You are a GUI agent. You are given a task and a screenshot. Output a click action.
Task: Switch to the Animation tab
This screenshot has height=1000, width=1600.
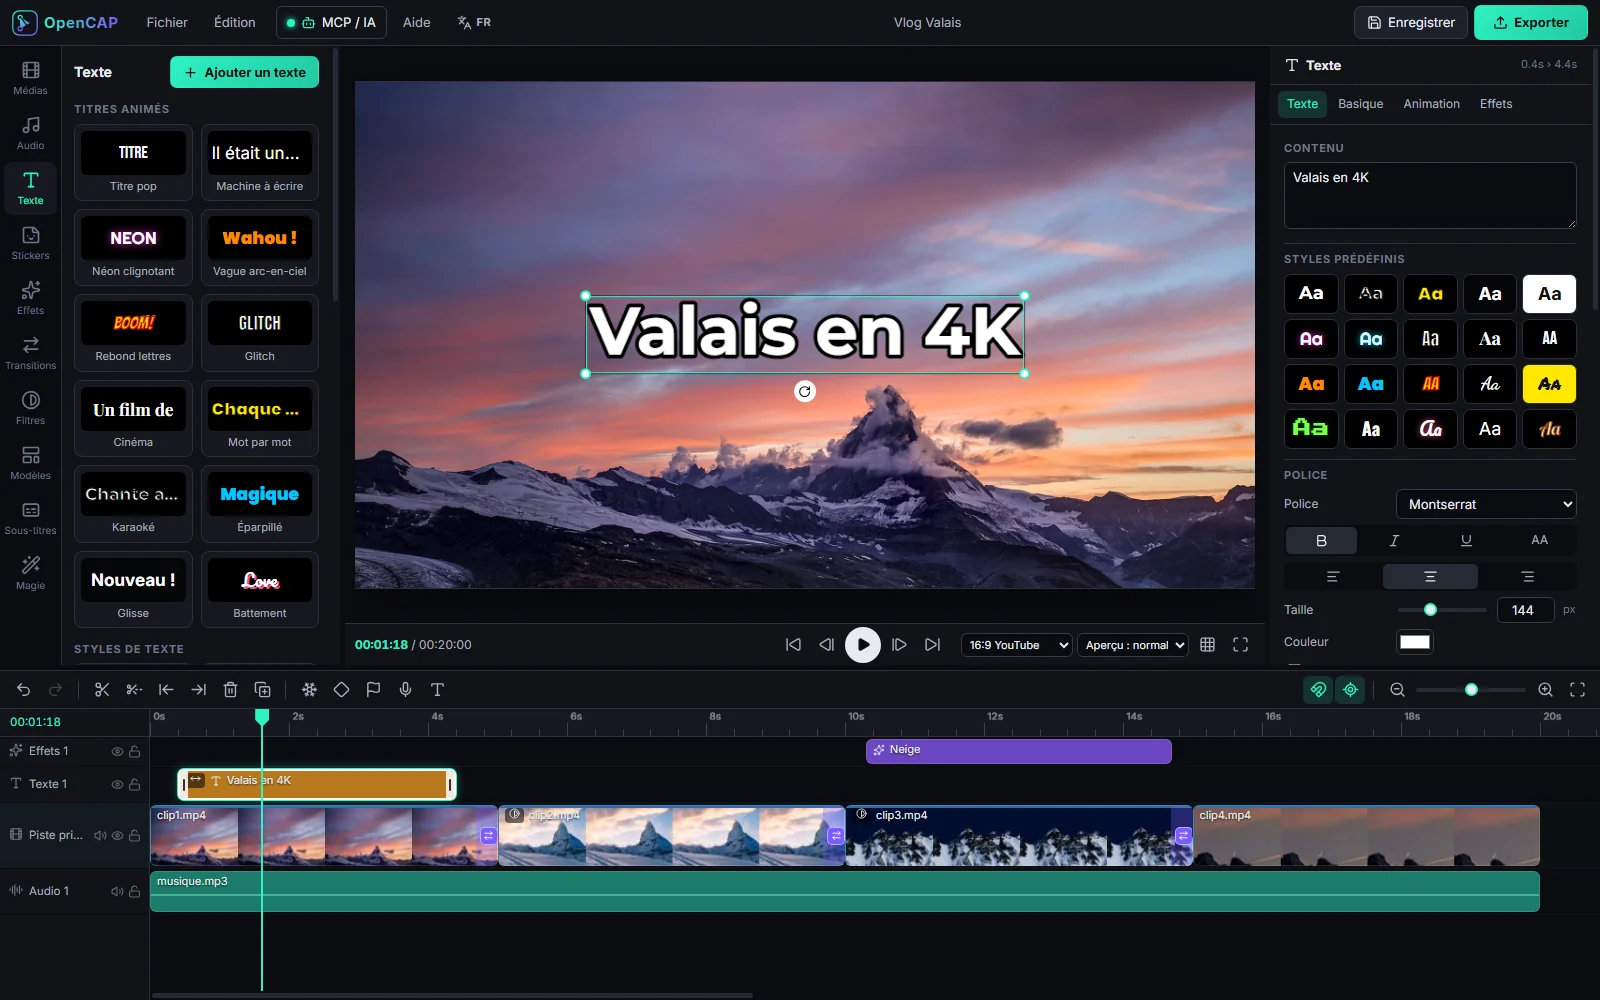coord(1431,104)
